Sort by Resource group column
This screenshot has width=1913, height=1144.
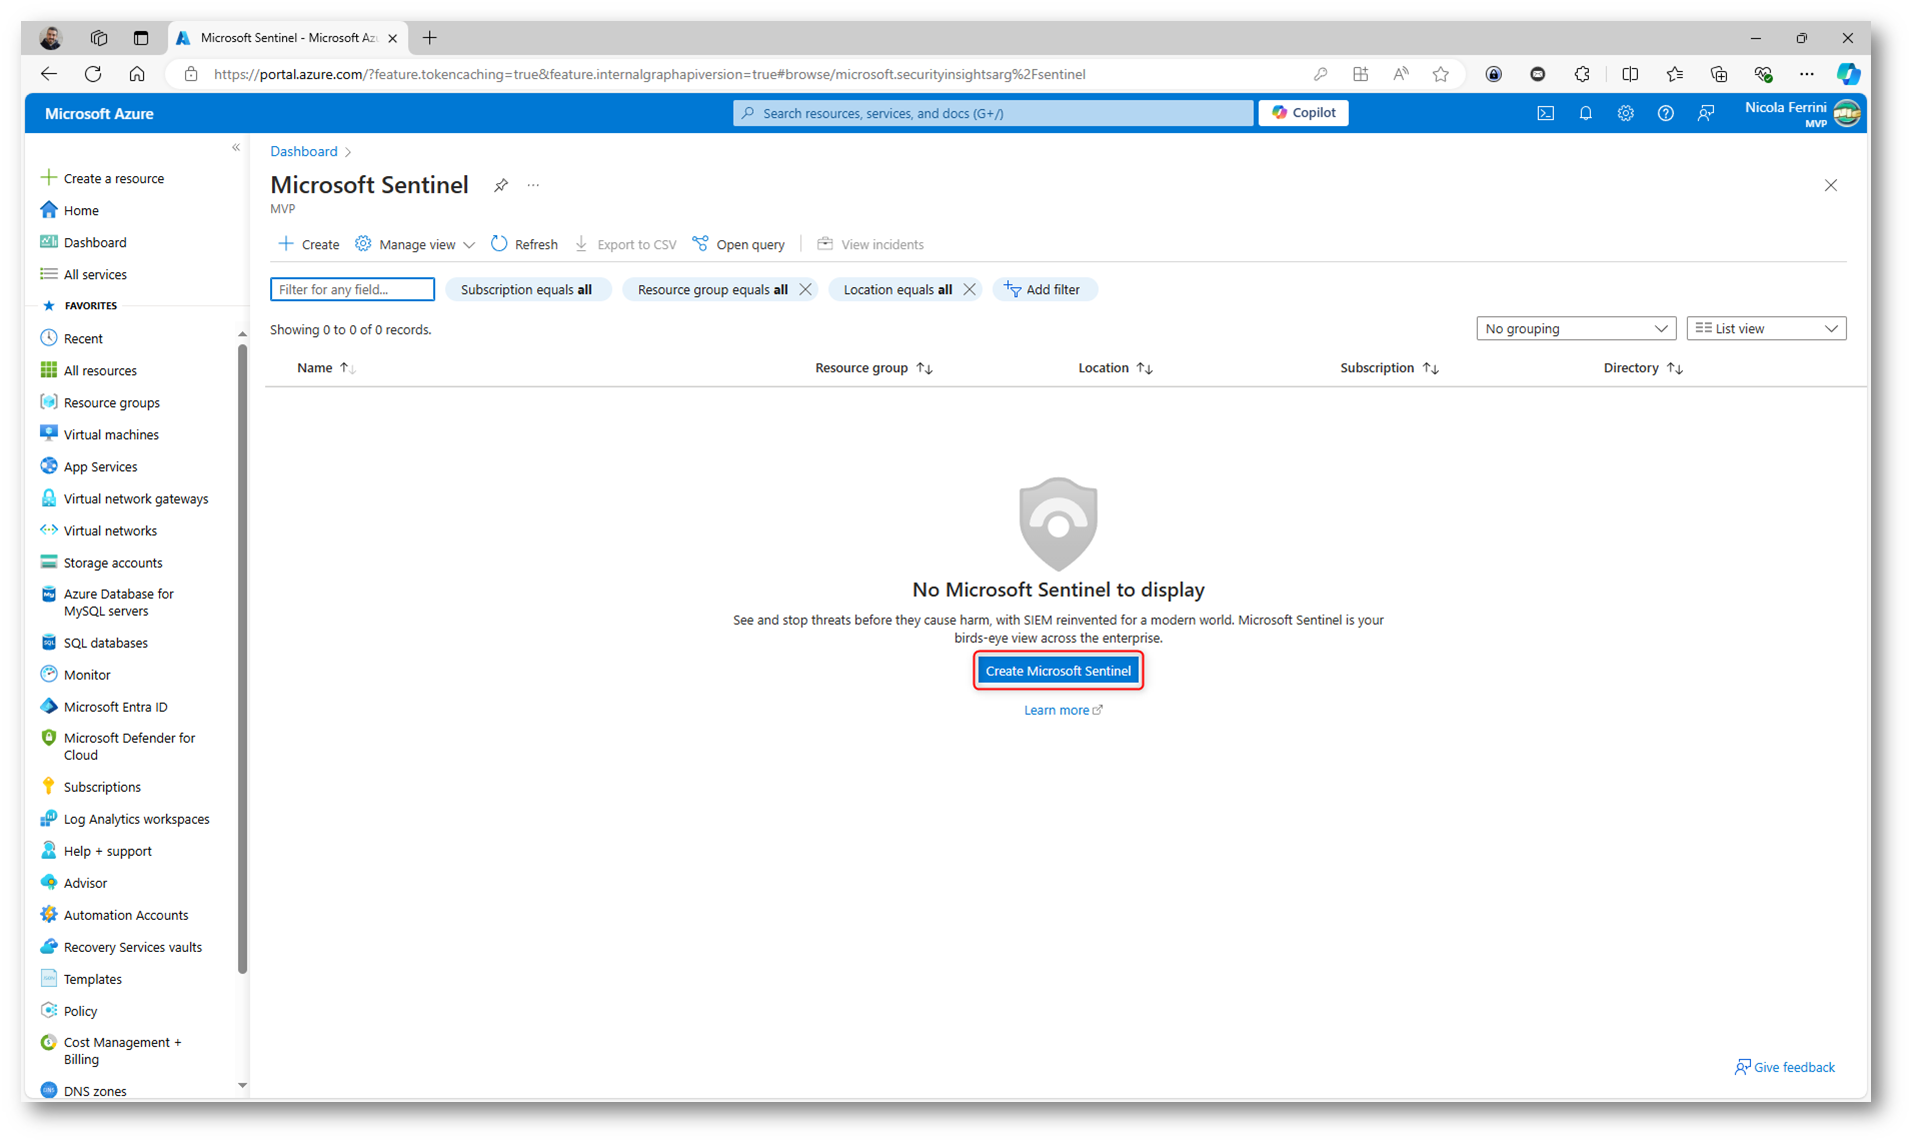click(x=873, y=368)
